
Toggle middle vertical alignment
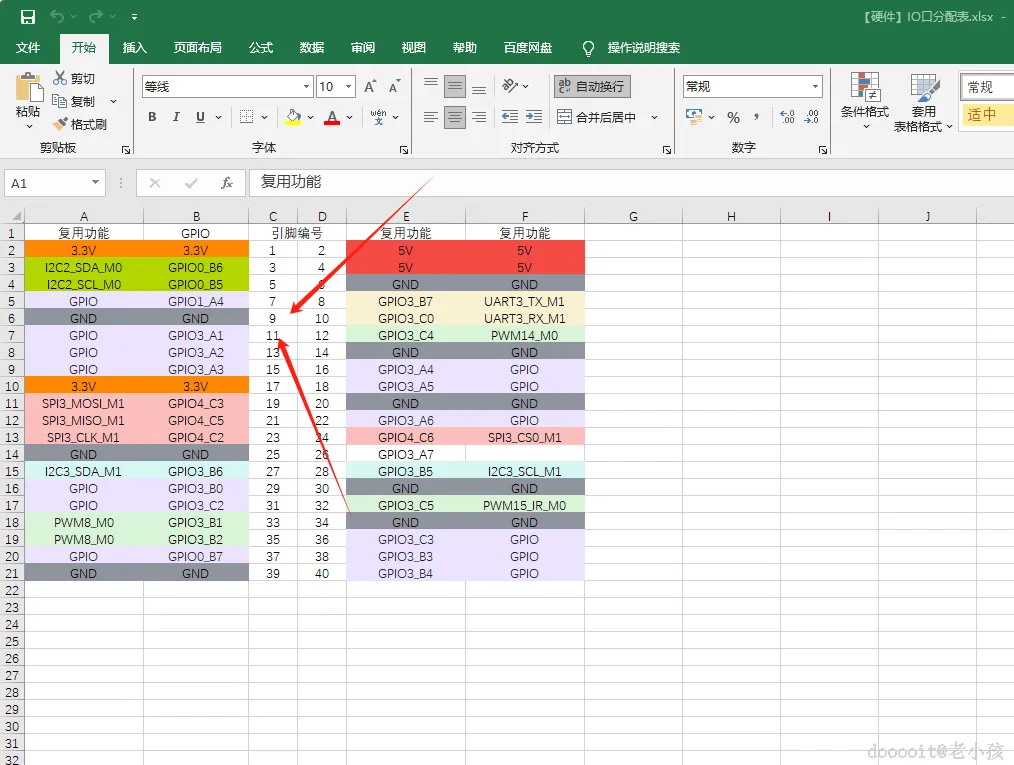pos(455,87)
